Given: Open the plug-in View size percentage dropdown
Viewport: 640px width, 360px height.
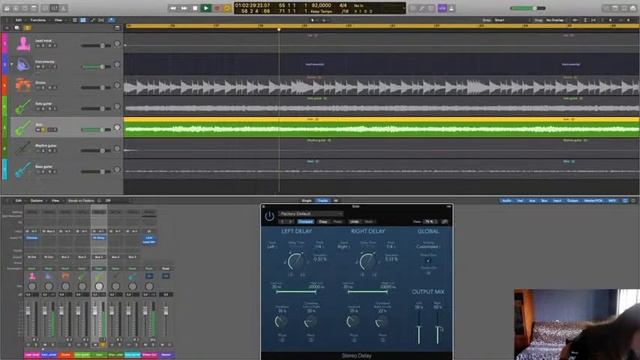Looking at the screenshot, I should click(430, 222).
